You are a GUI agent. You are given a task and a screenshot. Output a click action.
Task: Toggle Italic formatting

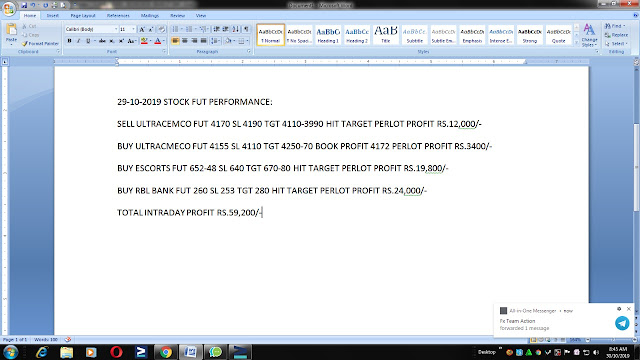click(x=78, y=41)
